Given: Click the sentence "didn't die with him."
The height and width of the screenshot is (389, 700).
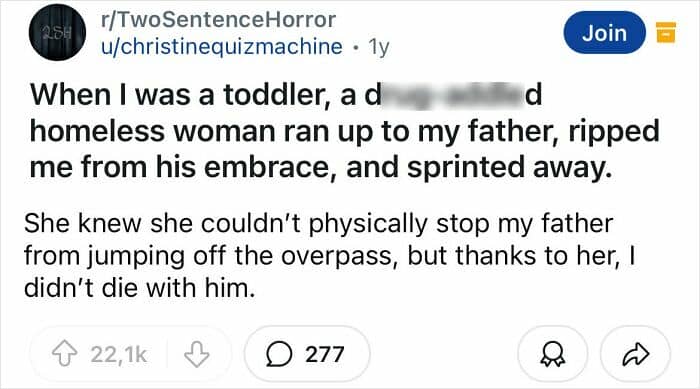Looking at the screenshot, I should click(140, 288).
